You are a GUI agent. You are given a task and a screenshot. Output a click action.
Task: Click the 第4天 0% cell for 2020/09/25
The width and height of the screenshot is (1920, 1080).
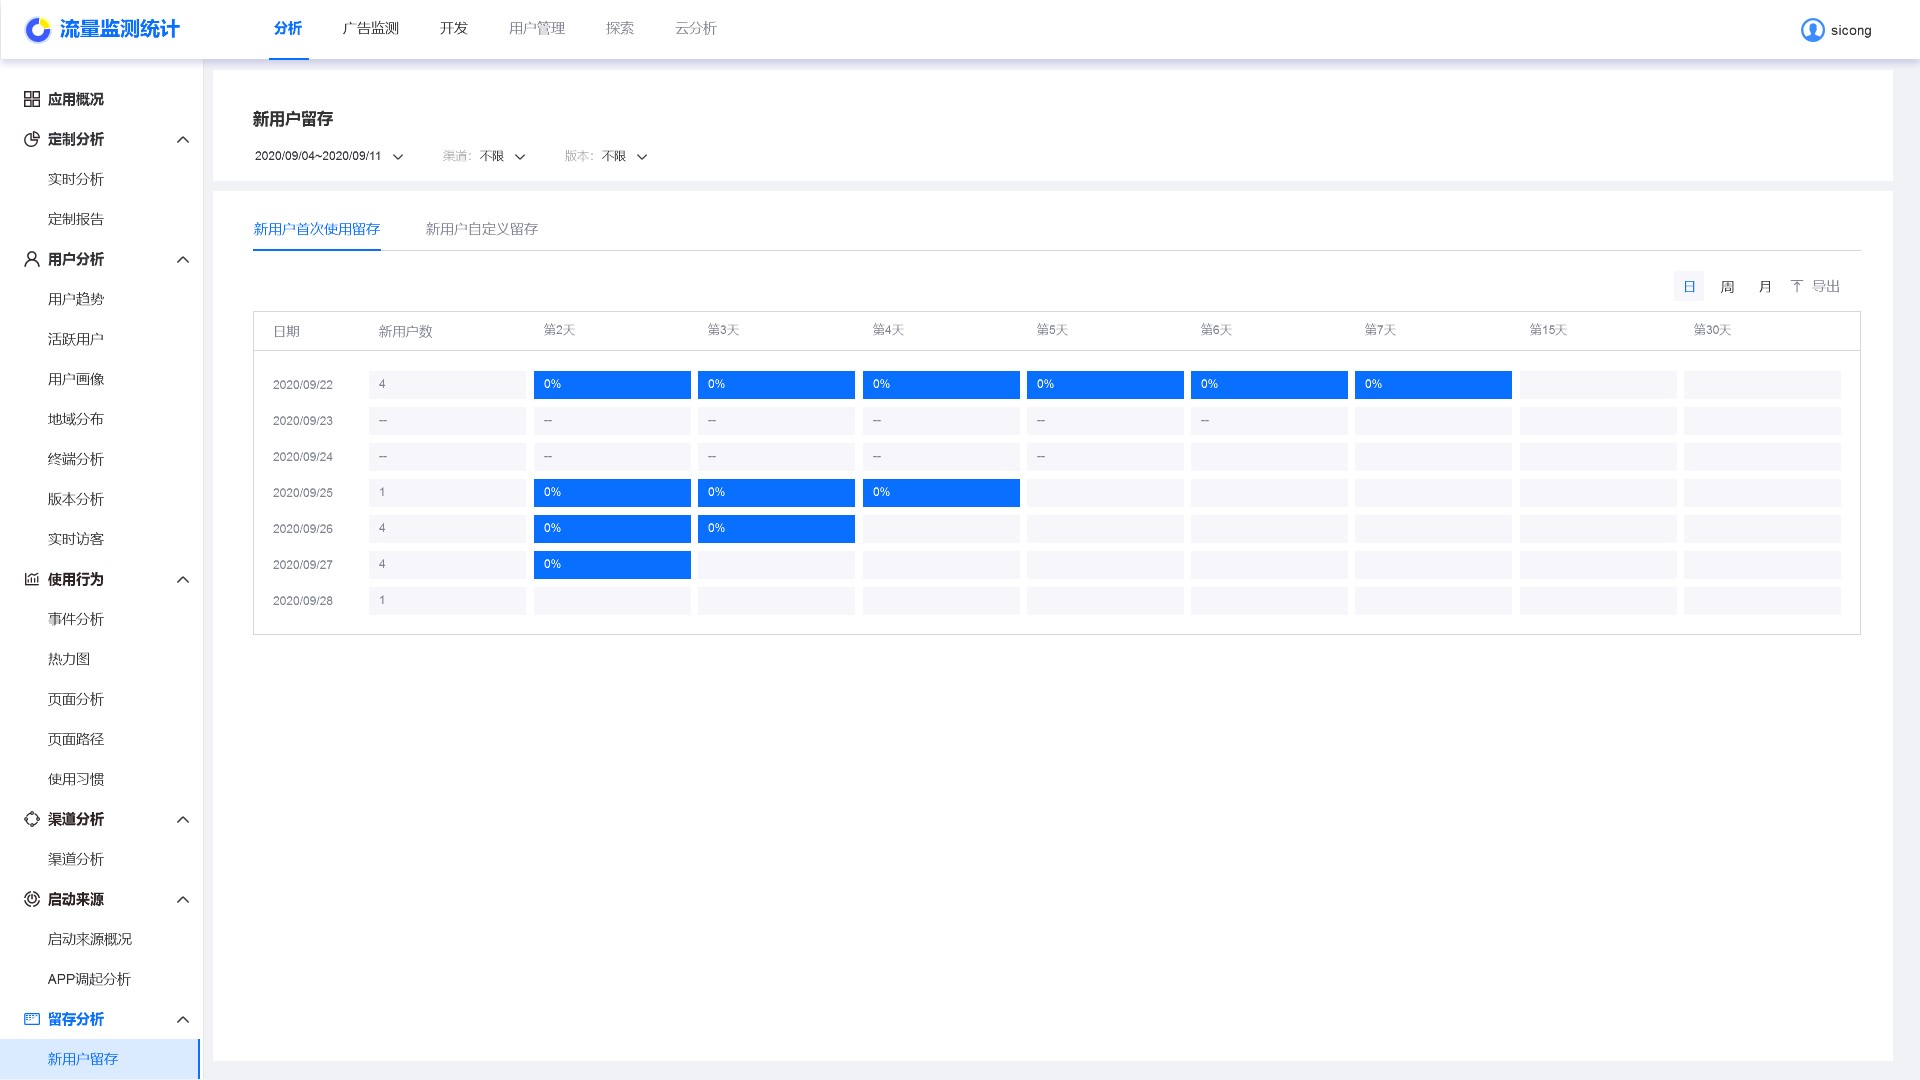(x=941, y=493)
